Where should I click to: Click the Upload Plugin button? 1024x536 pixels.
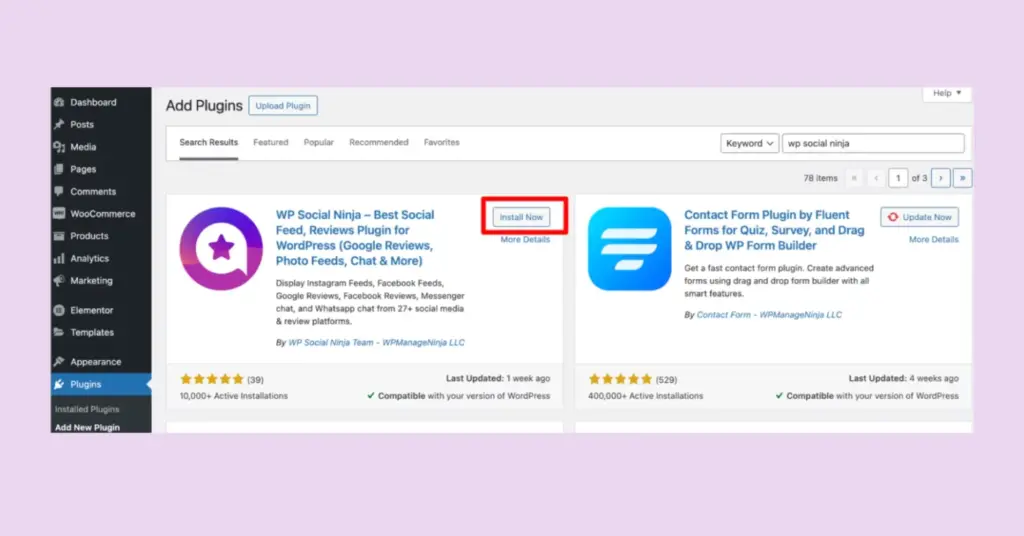pyautogui.click(x=283, y=105)
